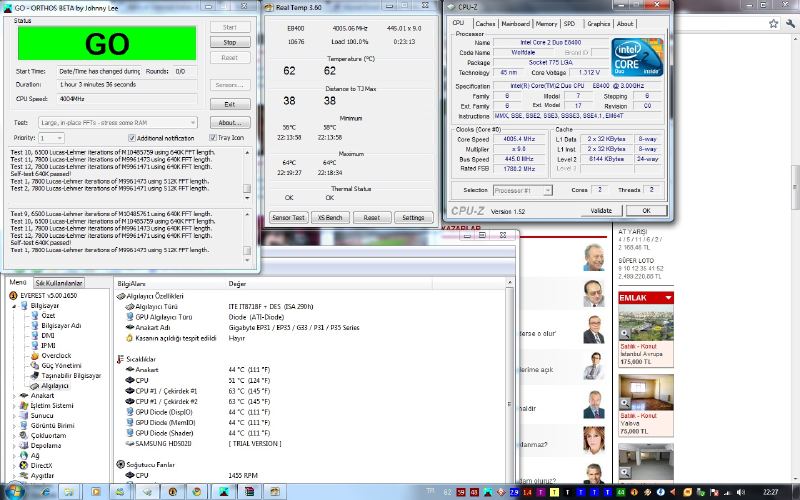Open ORTHOS Priority dropdown
This screenshot has width=800, height=500.
(x=51, y=138)
